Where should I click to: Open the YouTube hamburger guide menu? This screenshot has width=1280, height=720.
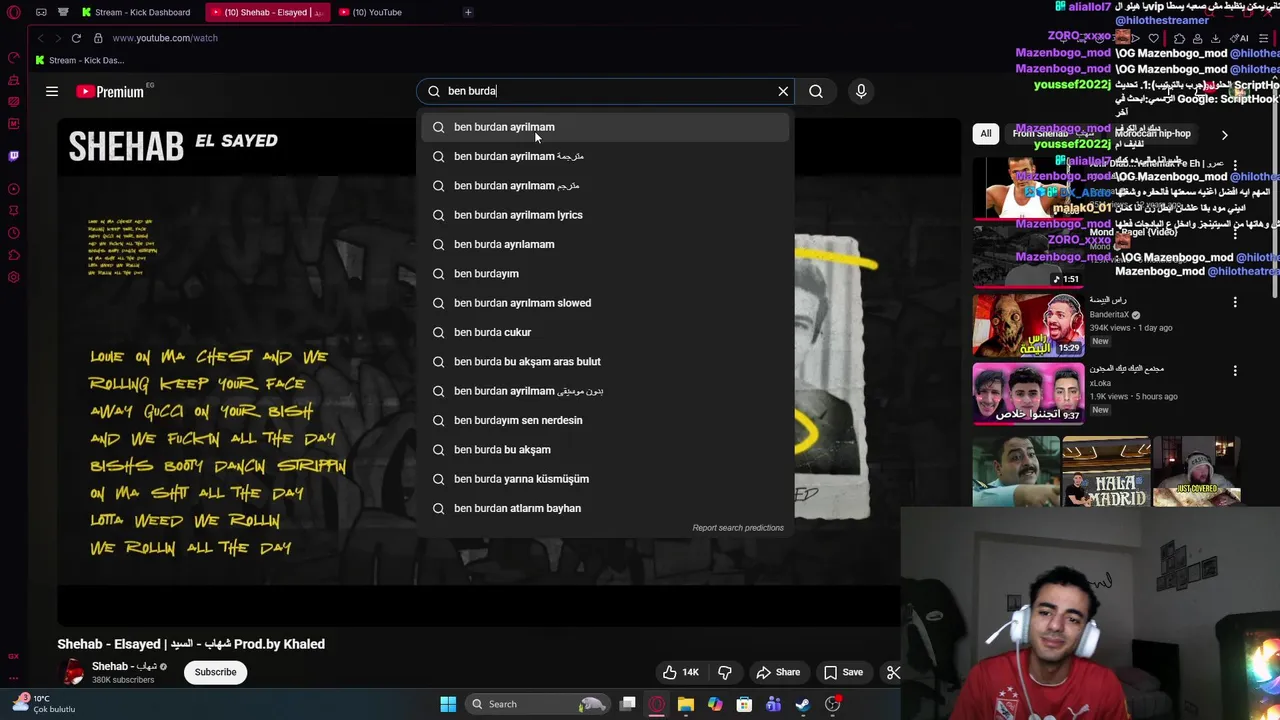pyautogui.click(x=52, y=91)
